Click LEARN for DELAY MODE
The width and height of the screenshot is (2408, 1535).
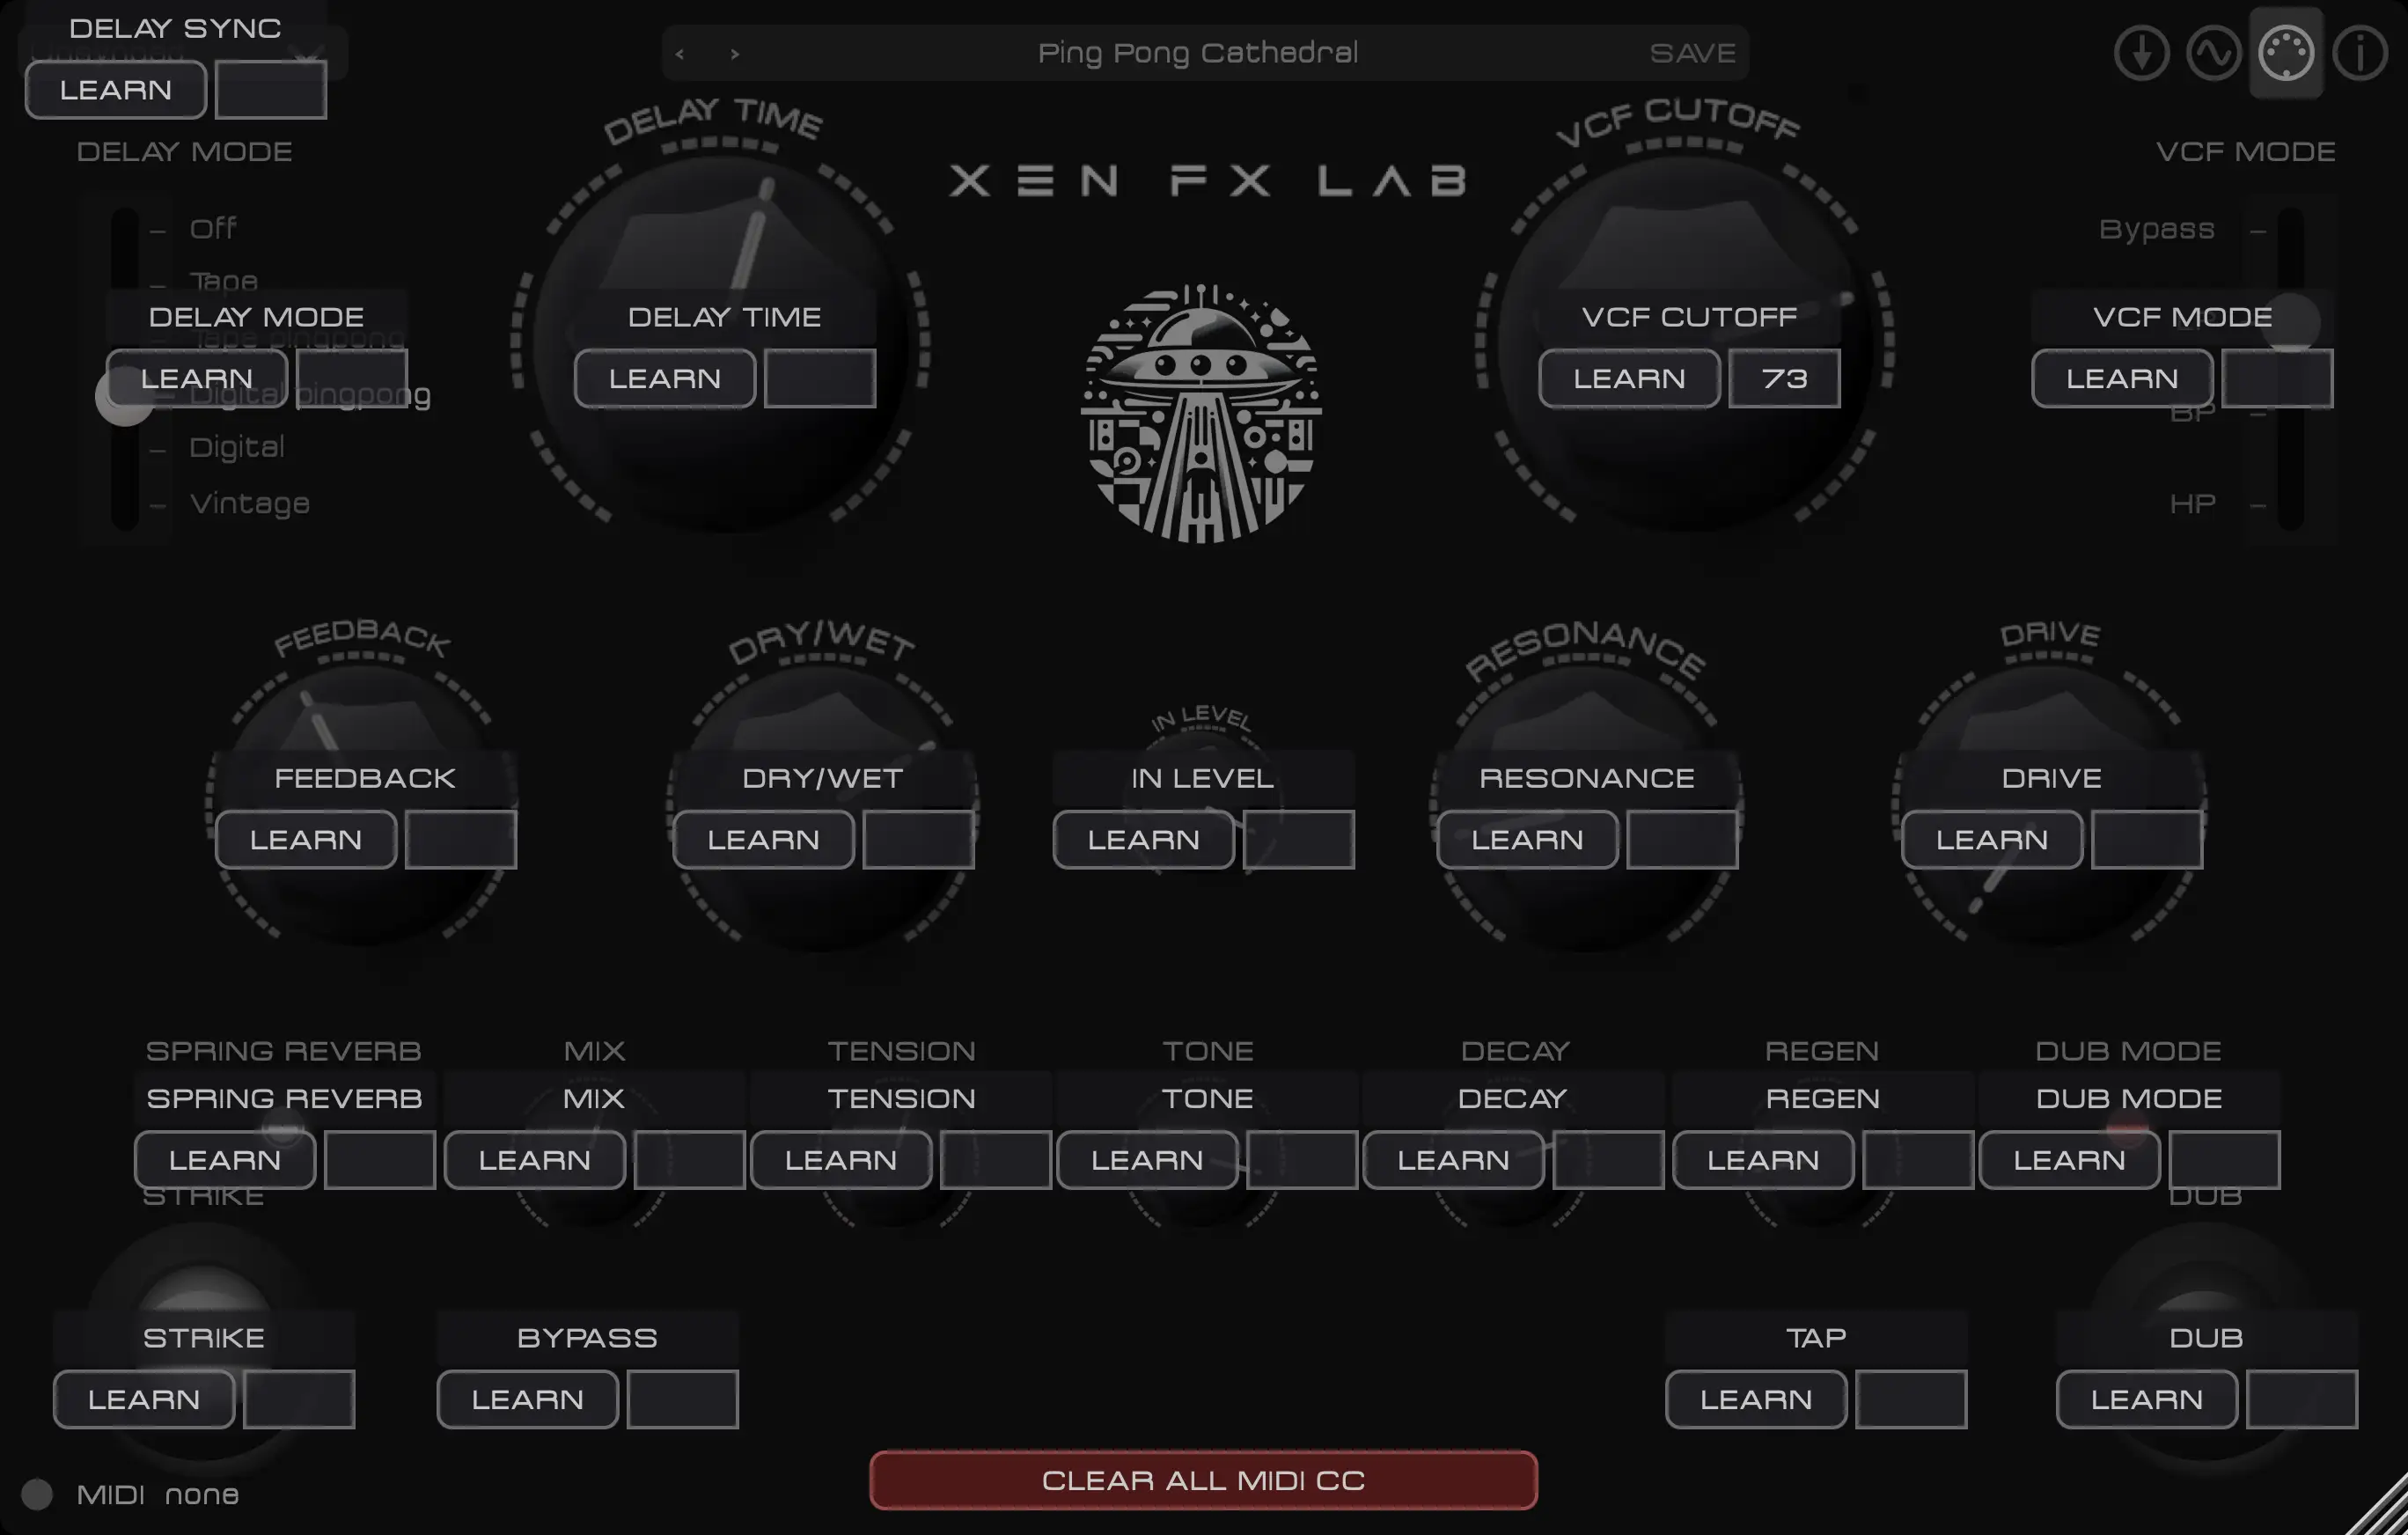pyautogui.click(x=197, y=378)
